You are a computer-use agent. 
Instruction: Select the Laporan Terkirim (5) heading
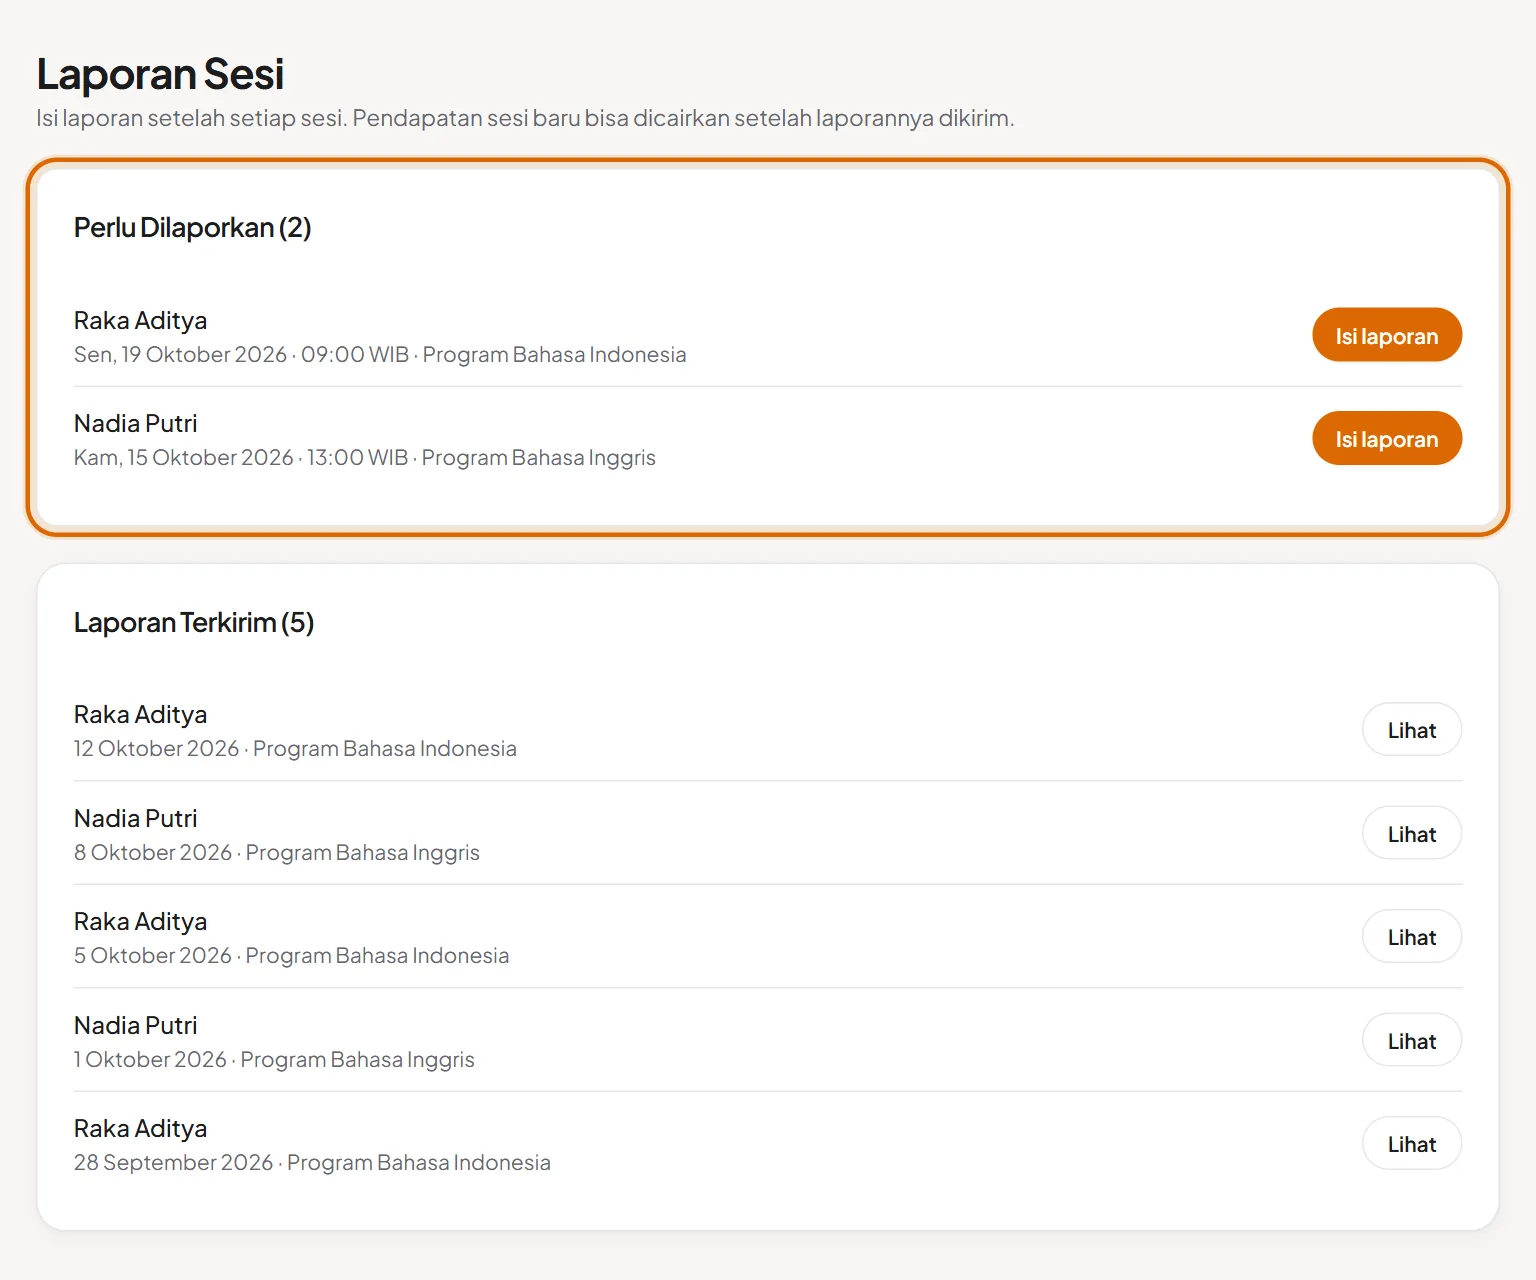point(194,623)
